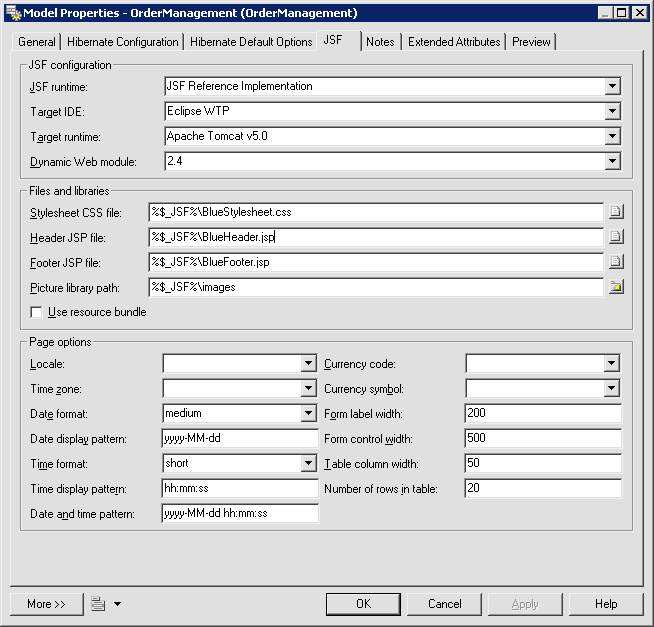The image size is (654, 627).
Task: Select the JSF tab
Action: [x=338, y=40]
